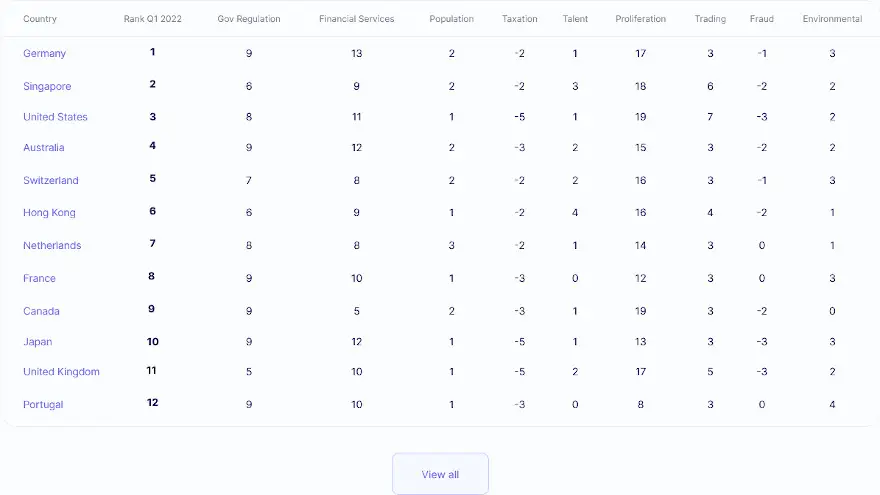Screen dimensions: 880x495
Task: Click the Netherlands country link
Action: [52, 245]
